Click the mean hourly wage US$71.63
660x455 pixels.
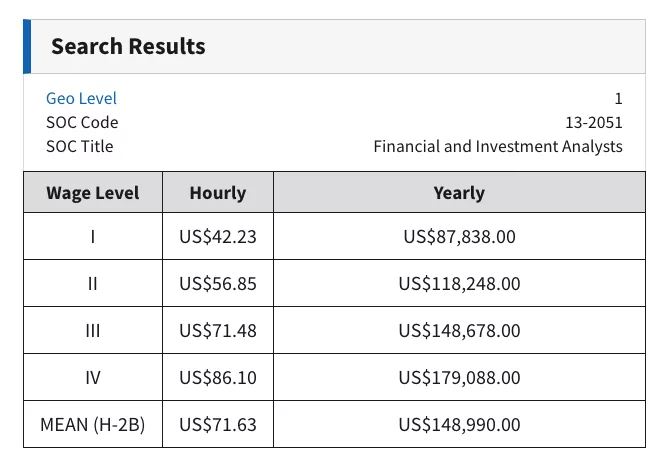218,425
